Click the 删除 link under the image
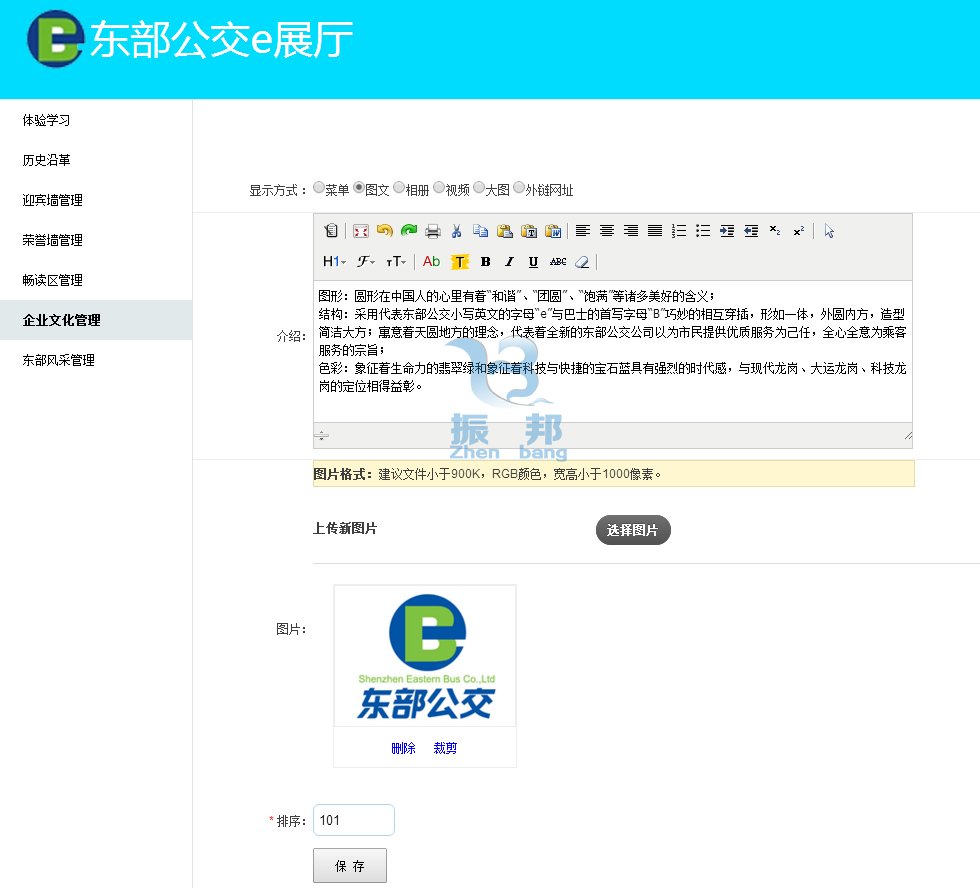The height and width of the screenshot is (888, 980). (403, 748)
